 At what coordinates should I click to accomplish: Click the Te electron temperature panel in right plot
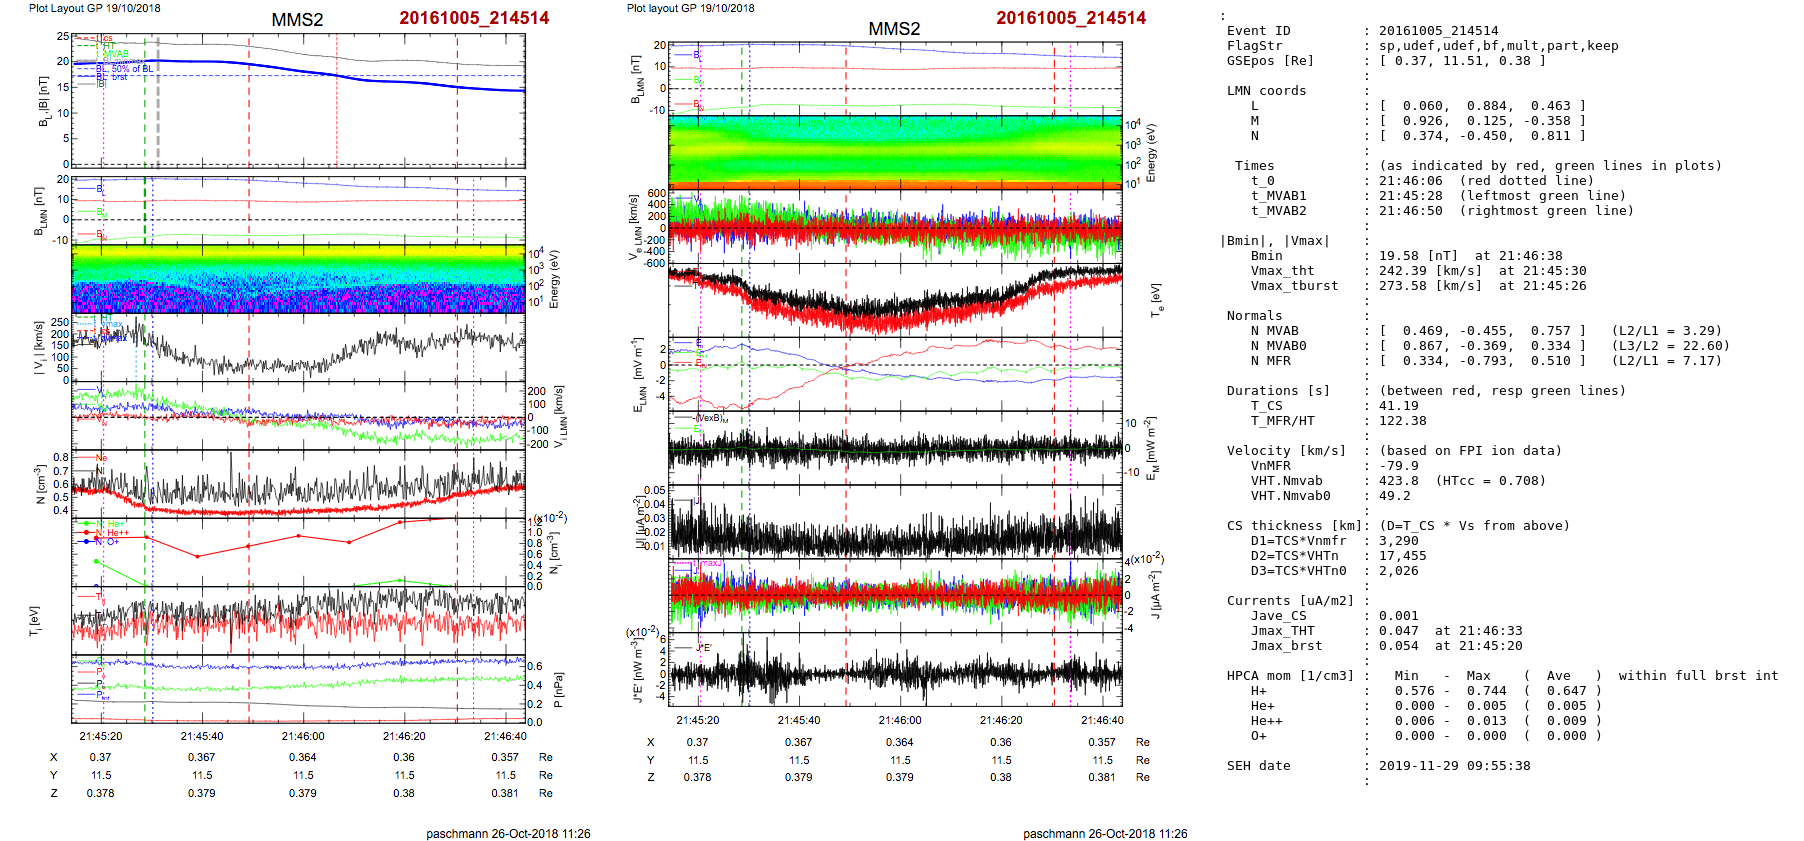(895, 298)
